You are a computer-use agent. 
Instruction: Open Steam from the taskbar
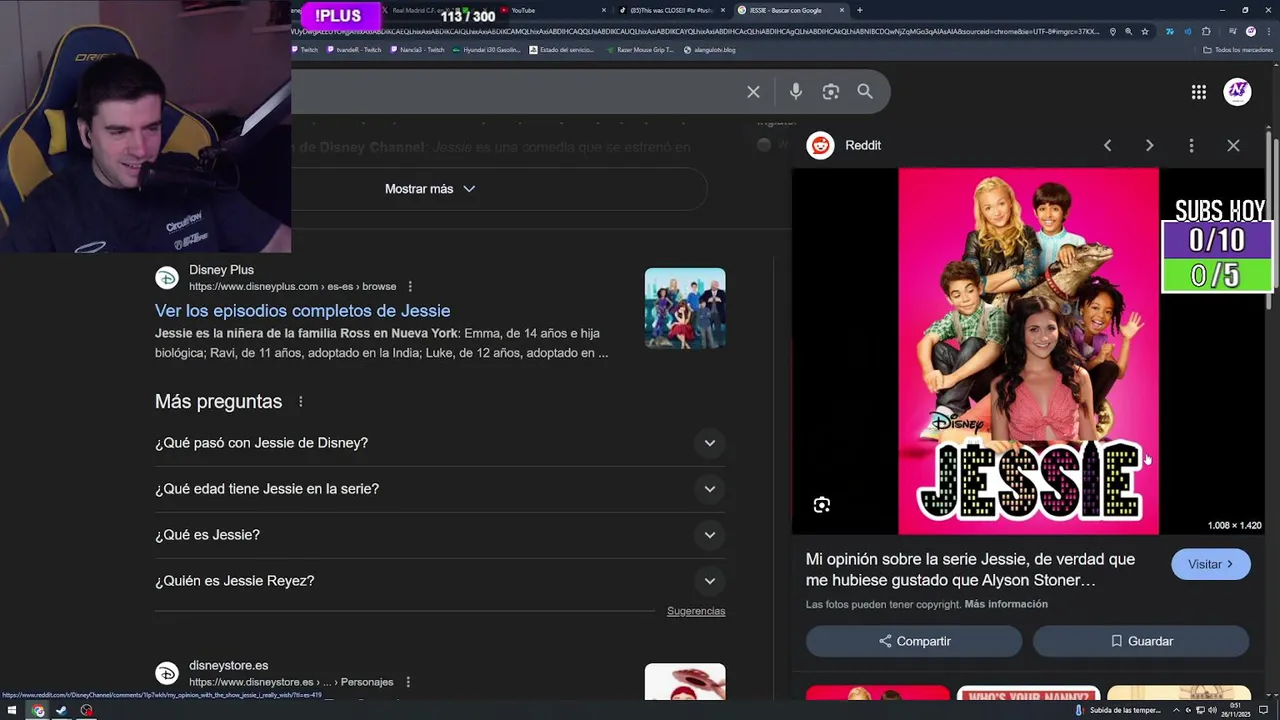[61, 711]
